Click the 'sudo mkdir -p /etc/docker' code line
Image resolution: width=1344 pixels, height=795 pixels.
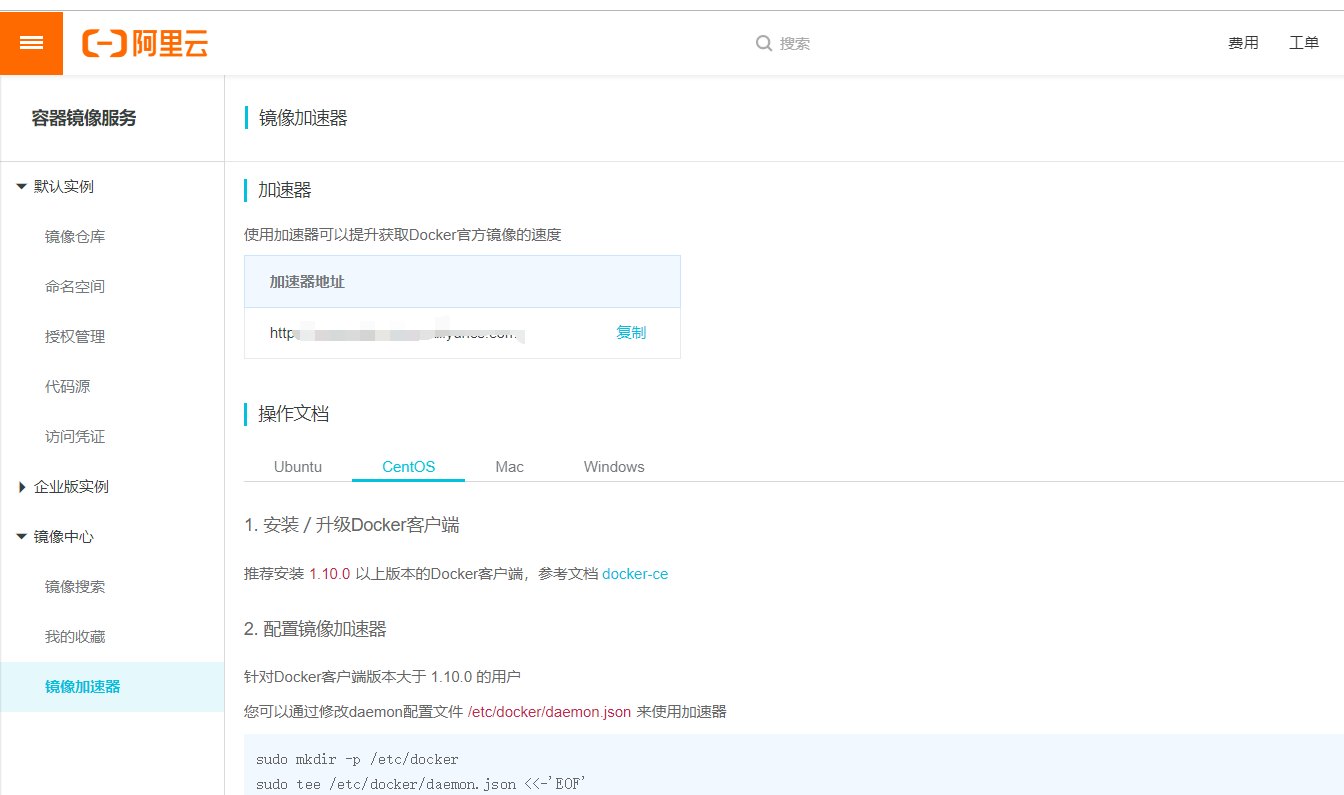point(357,759)
